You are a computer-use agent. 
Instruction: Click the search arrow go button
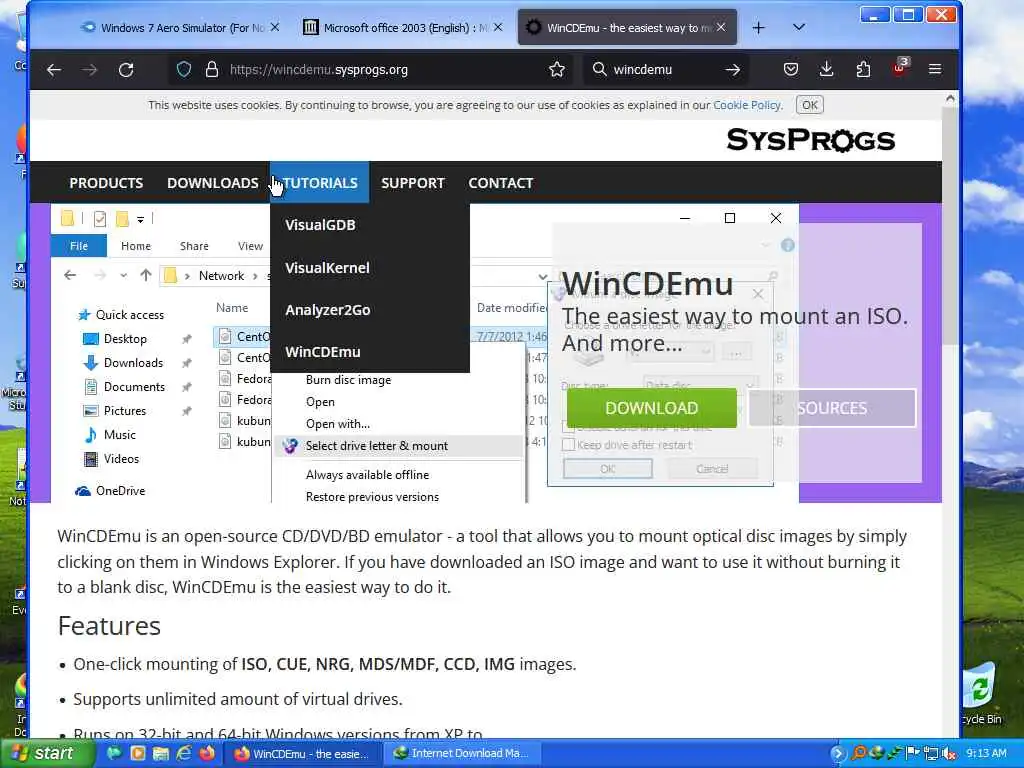pos(733,69)
